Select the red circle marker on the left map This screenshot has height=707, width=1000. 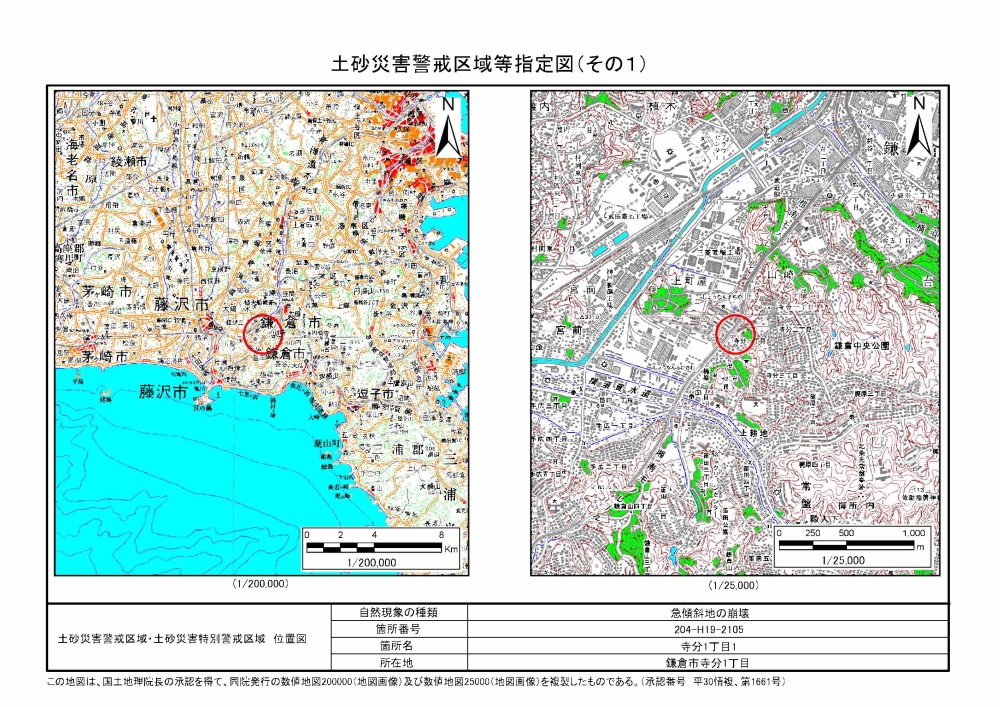coord(263,333)
